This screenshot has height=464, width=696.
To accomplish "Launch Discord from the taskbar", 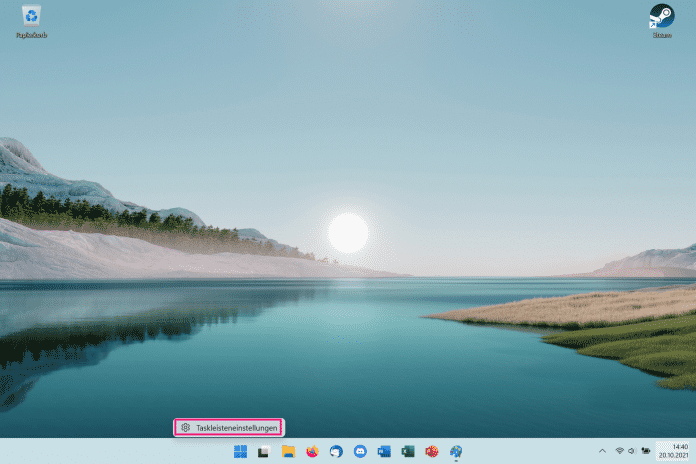I will pos(360,452).
